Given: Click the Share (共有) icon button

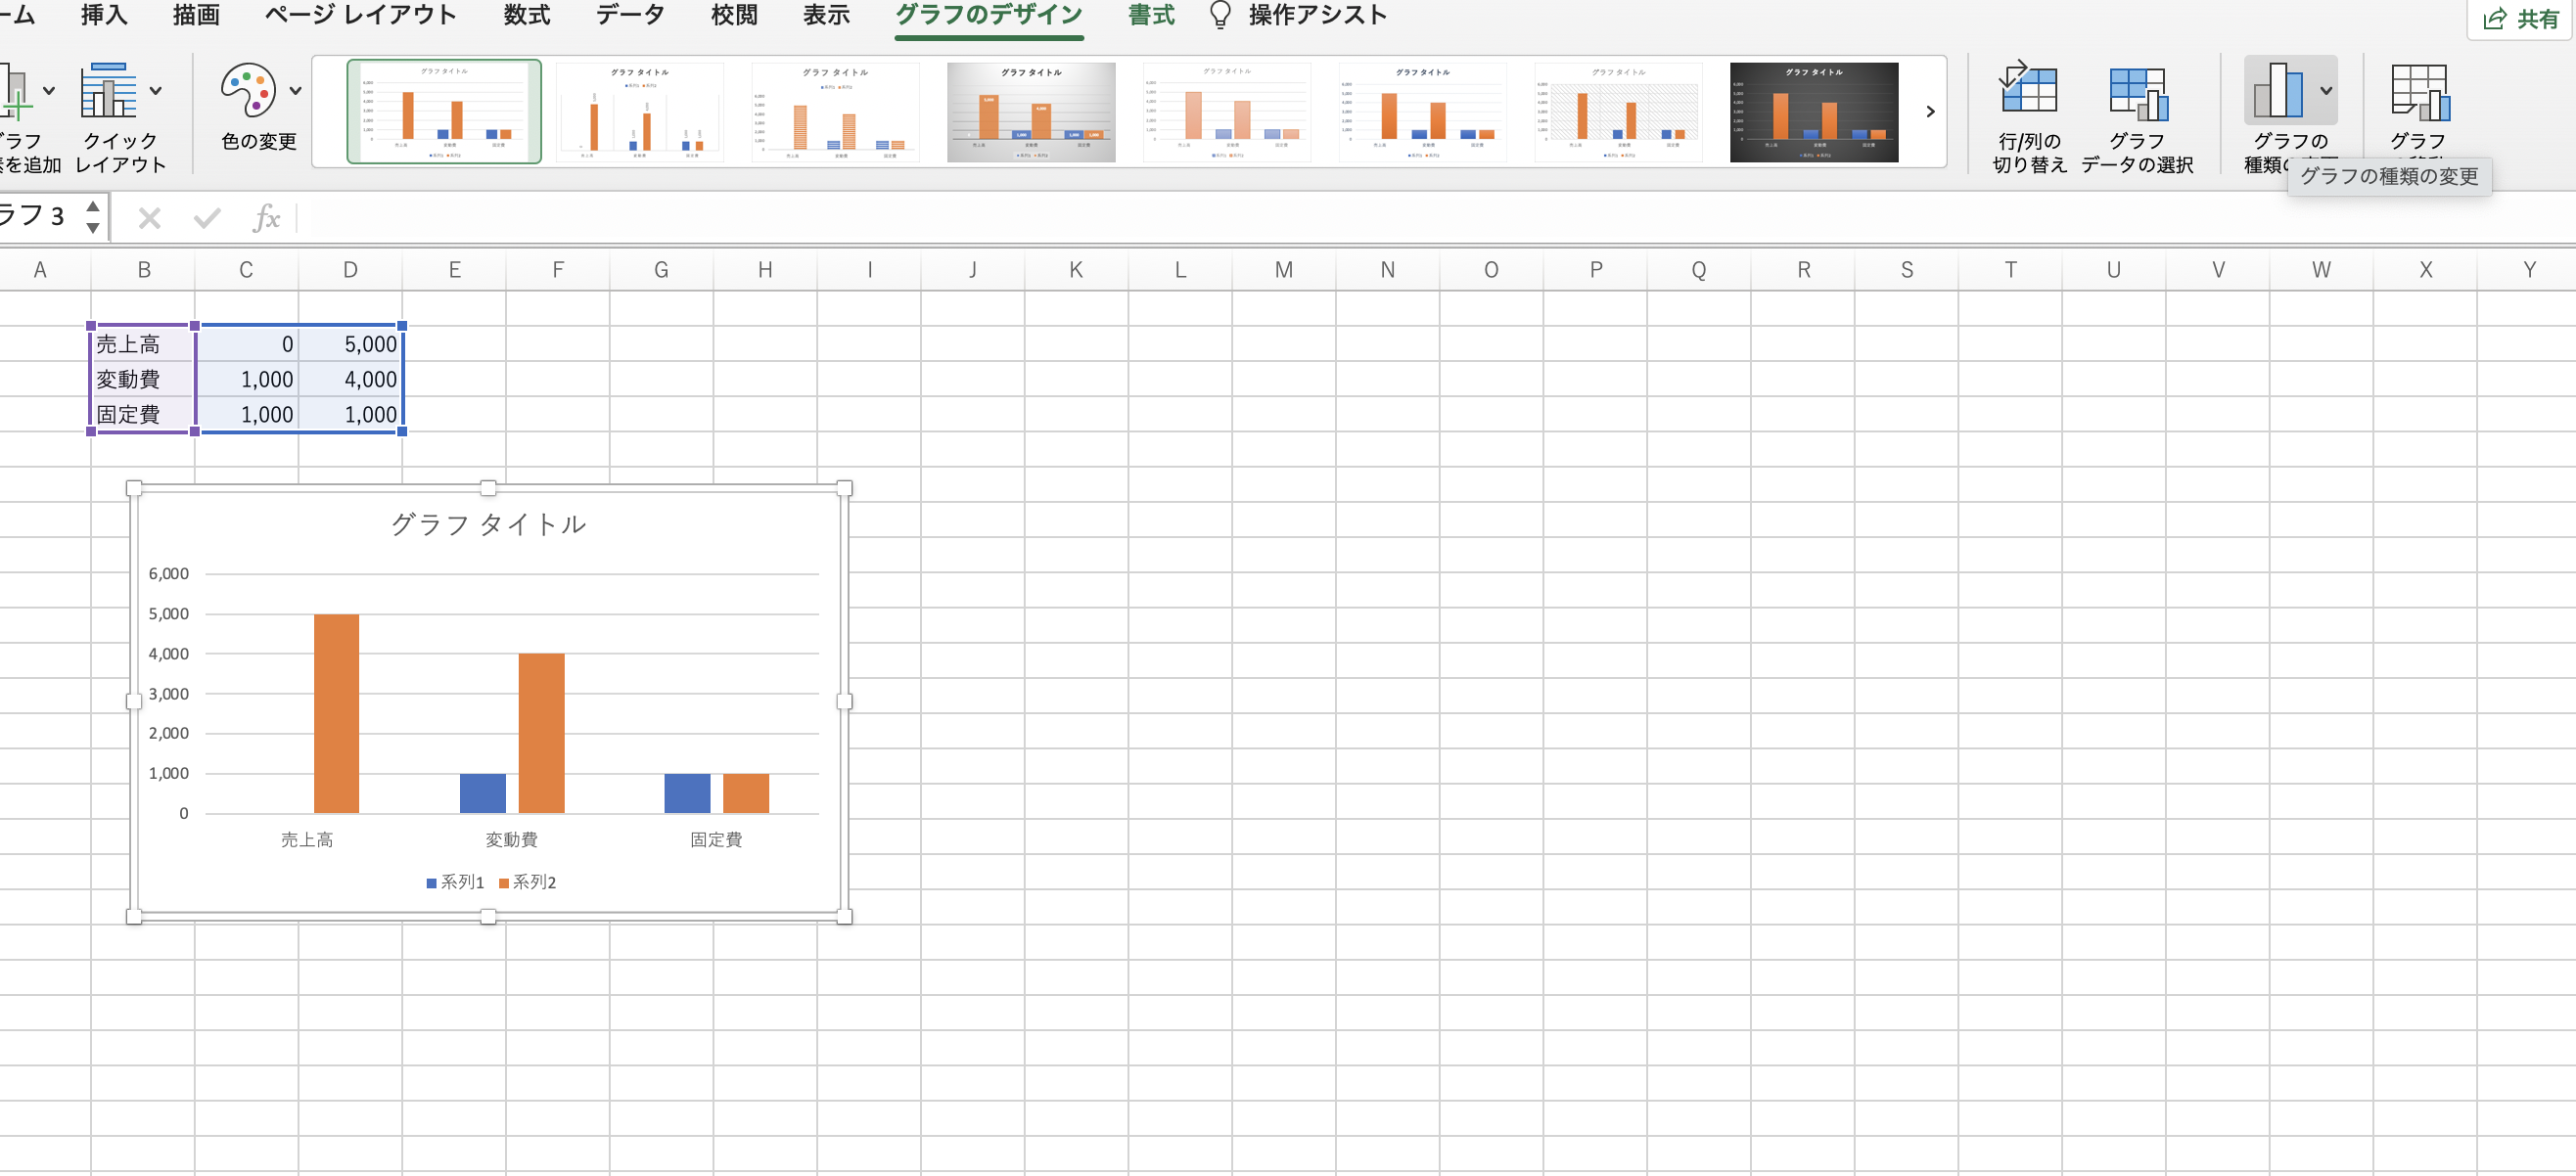Looking at the screenshot, I should [x=2519, y=18].
